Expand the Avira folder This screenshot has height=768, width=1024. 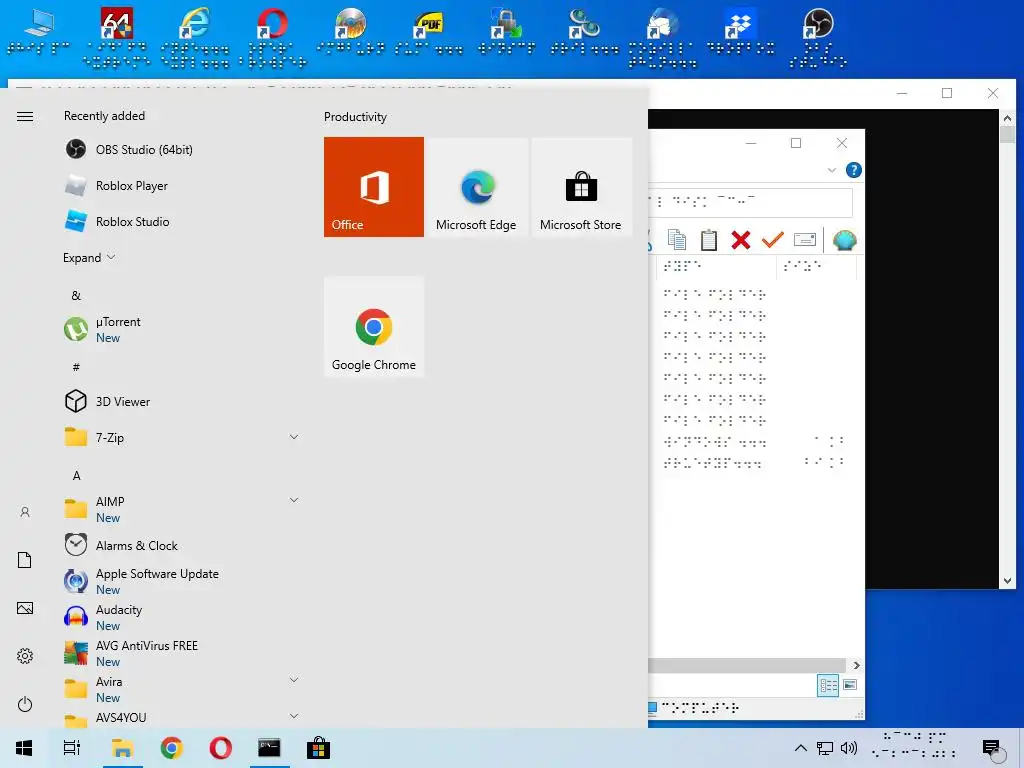294,680
